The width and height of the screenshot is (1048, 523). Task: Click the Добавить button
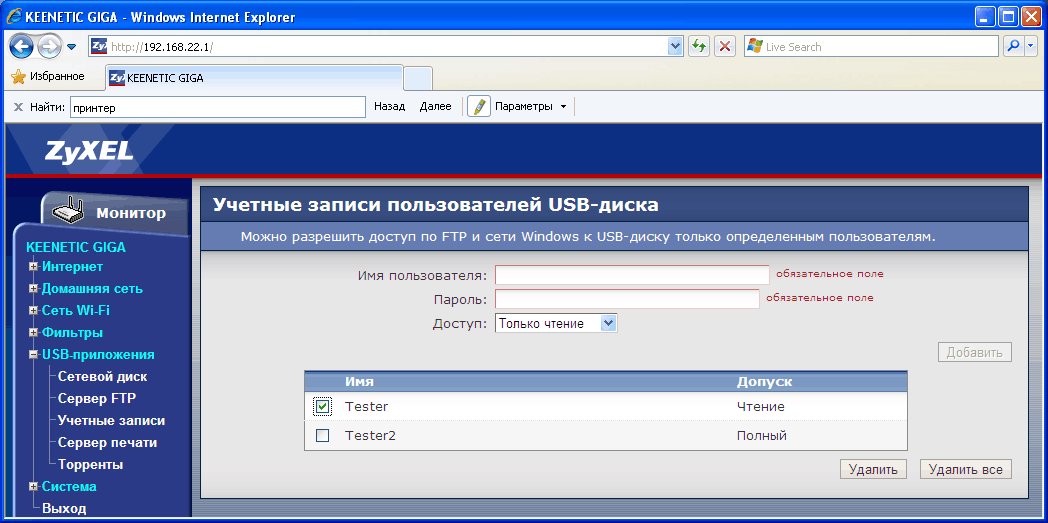[x=974, y=352]
